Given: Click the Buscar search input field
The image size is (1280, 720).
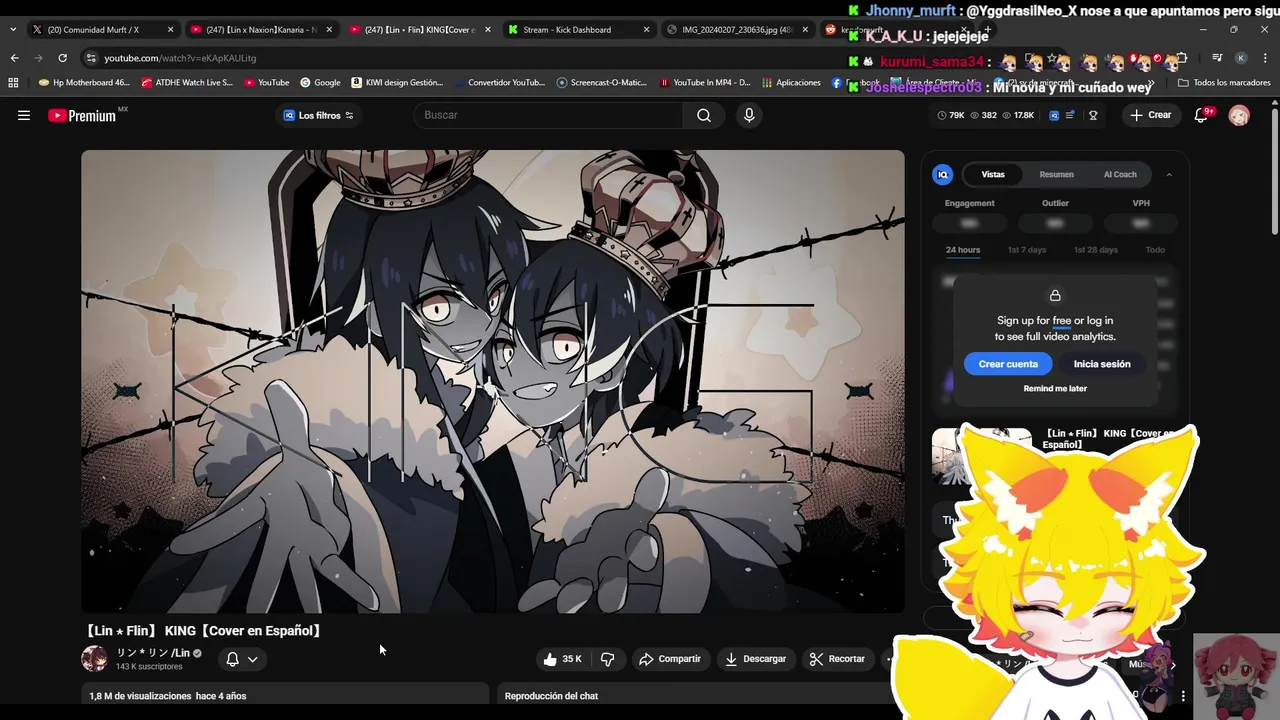Looking at the screenshot, I should (x=548, y=115).
